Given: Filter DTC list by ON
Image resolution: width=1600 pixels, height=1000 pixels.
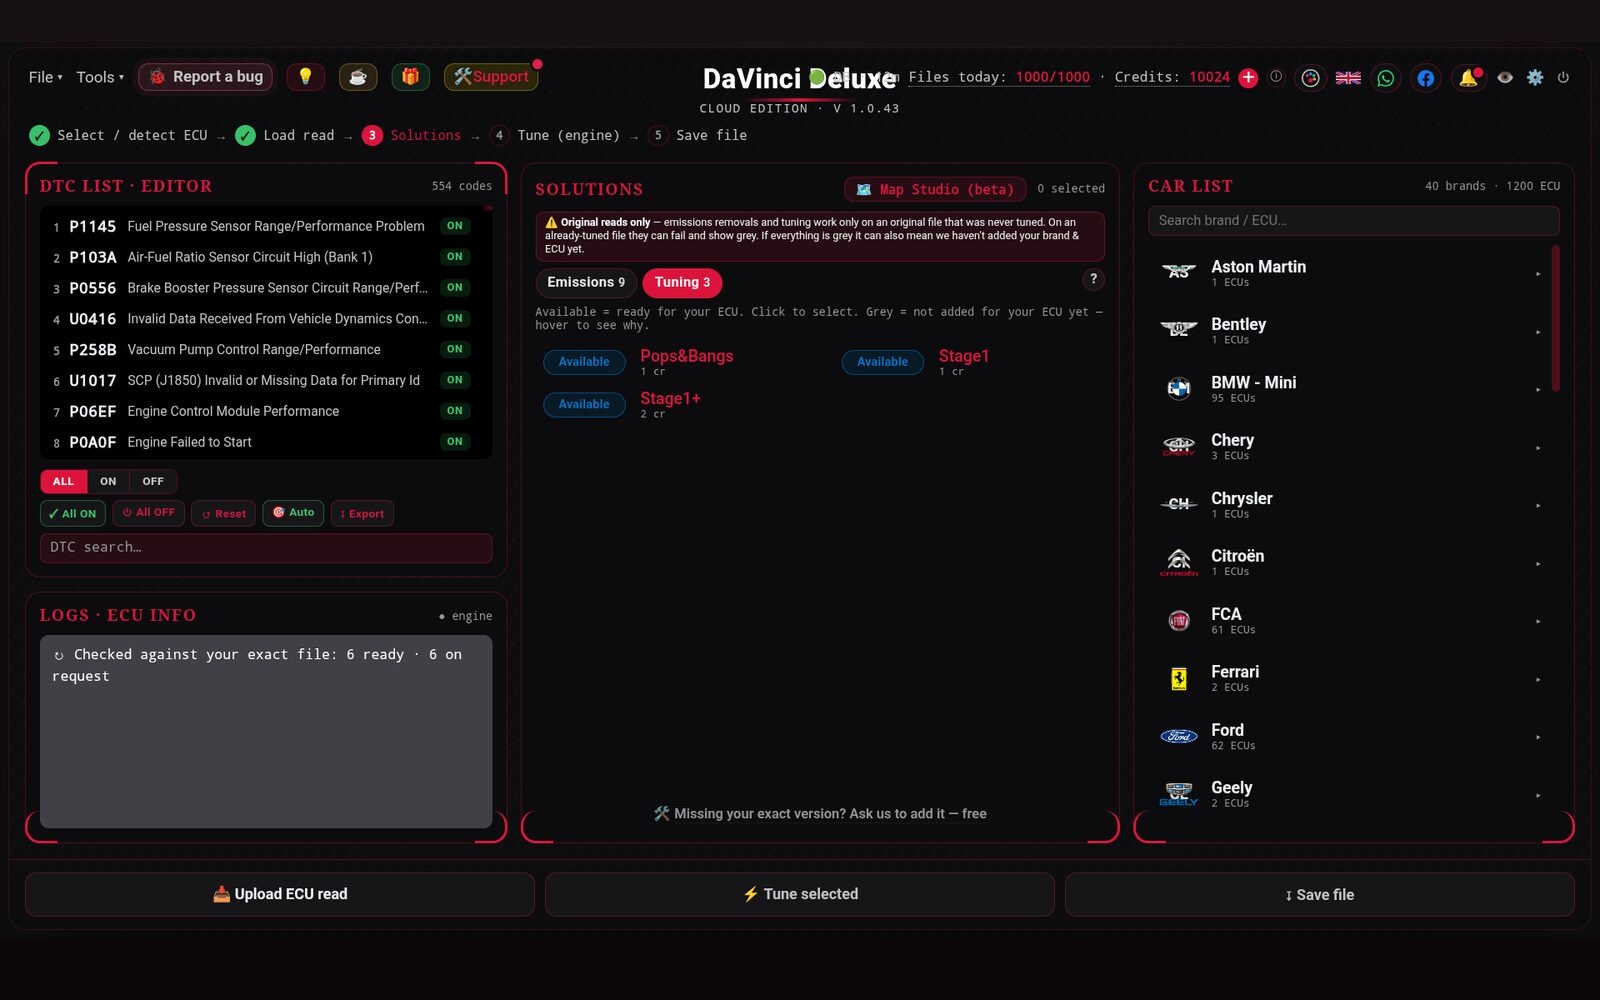Looking at the screenshot, I should tap(108, 481).
